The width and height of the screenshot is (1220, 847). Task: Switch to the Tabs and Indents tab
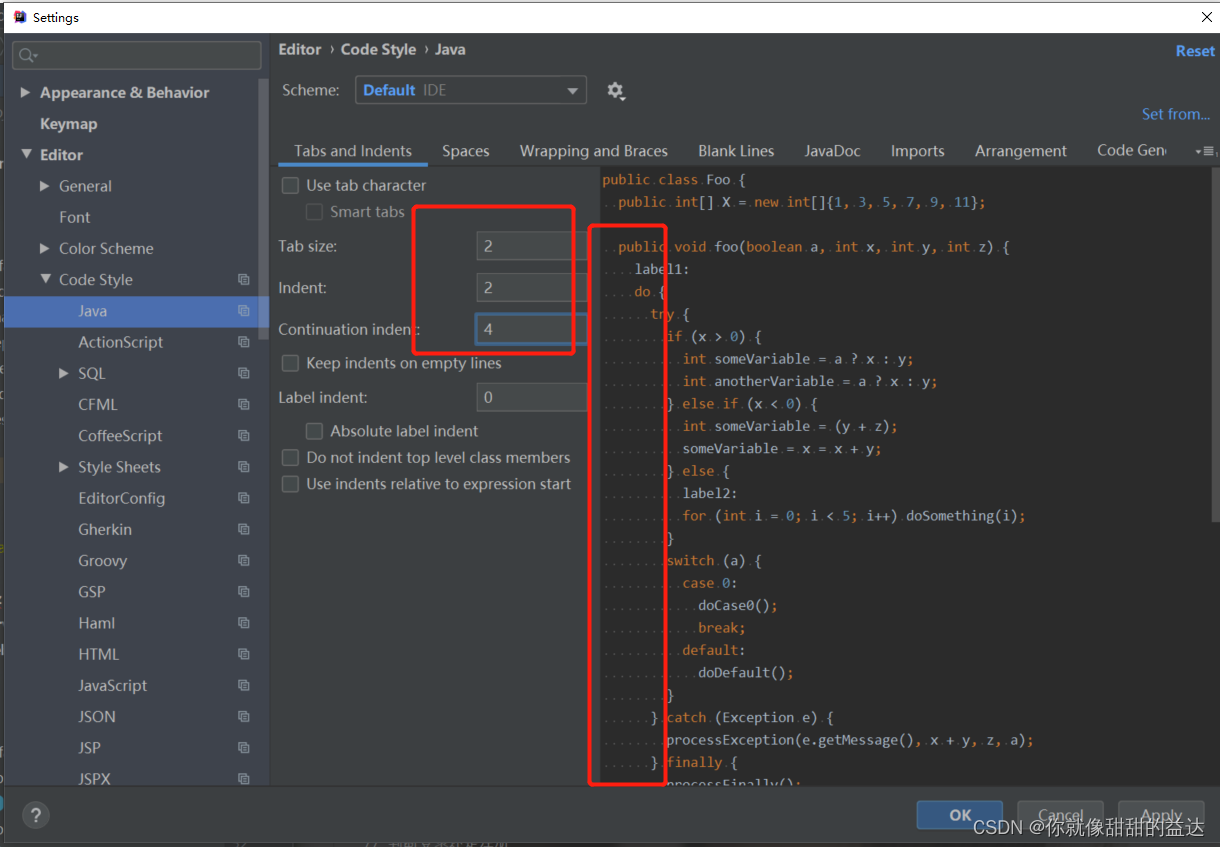tap(353, 151)
